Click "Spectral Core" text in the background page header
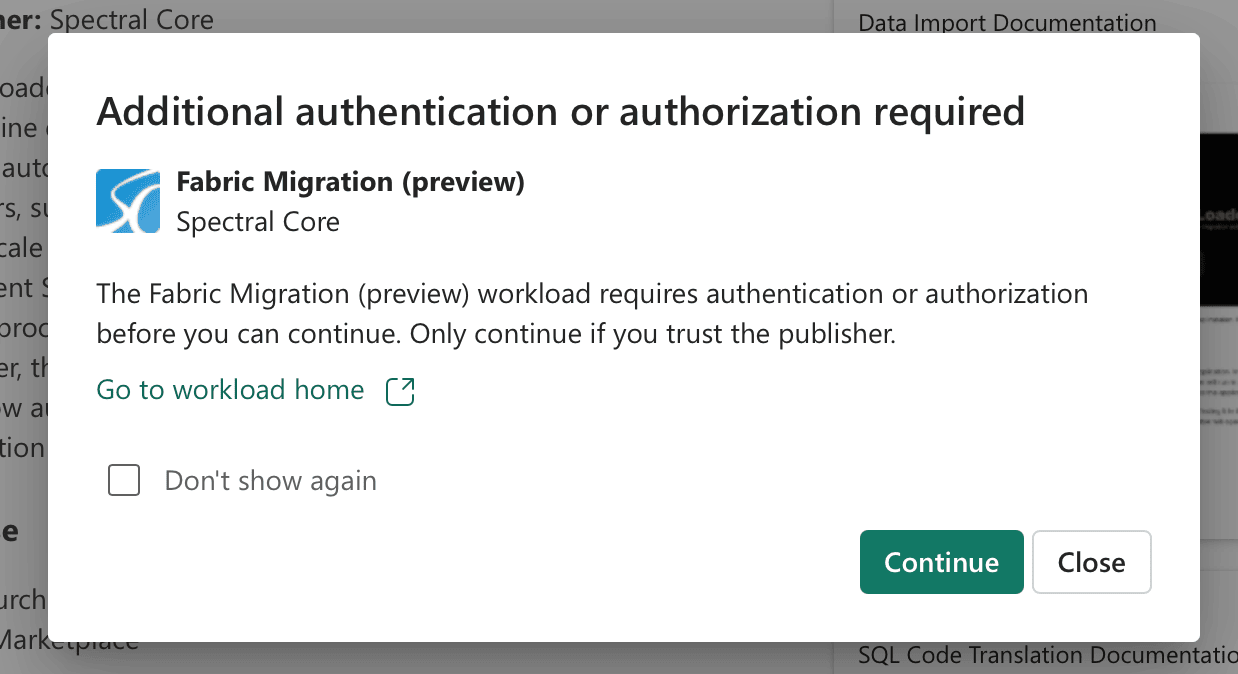 pos(131,18)
